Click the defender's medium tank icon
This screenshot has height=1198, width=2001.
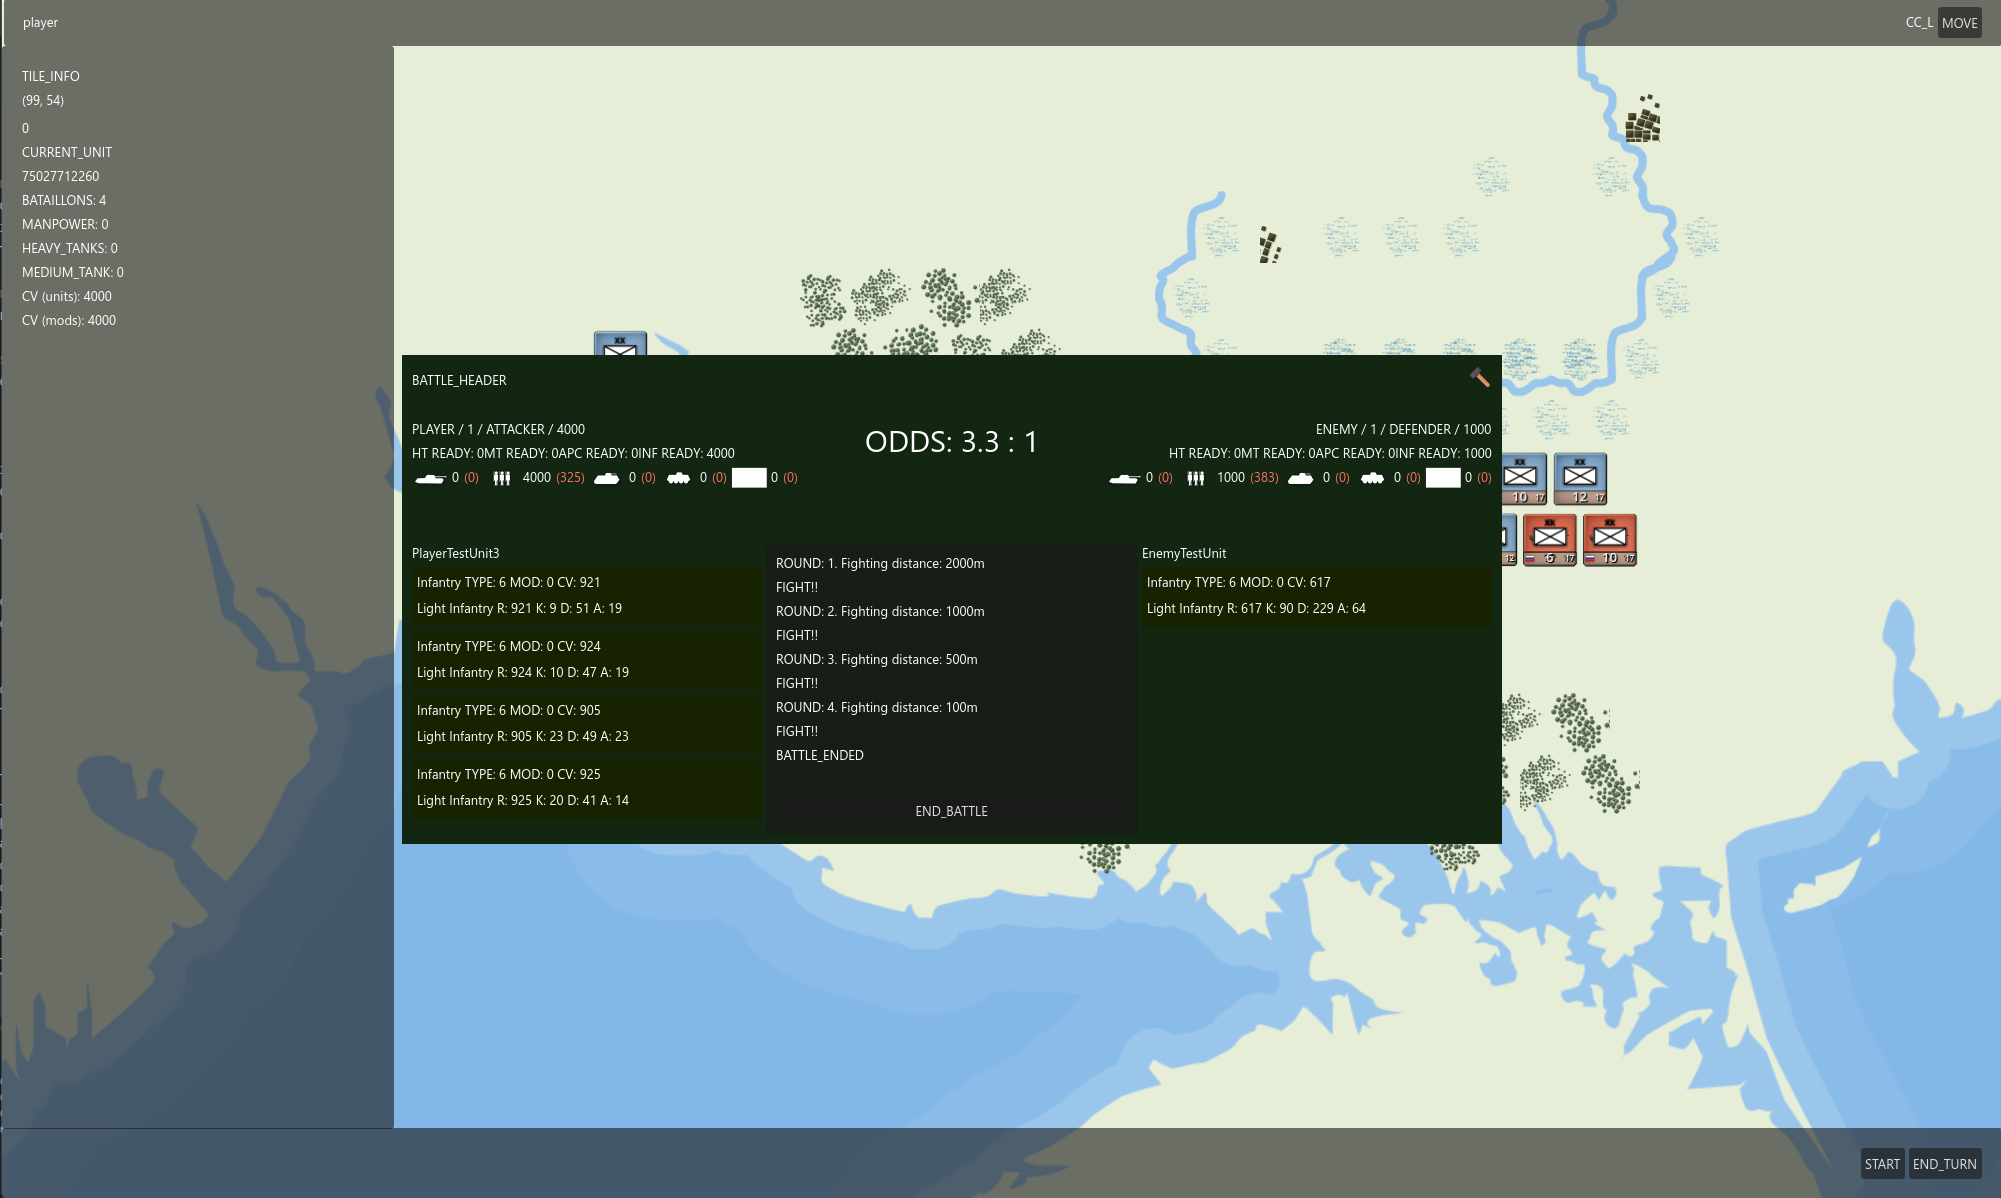(1300, 478)
